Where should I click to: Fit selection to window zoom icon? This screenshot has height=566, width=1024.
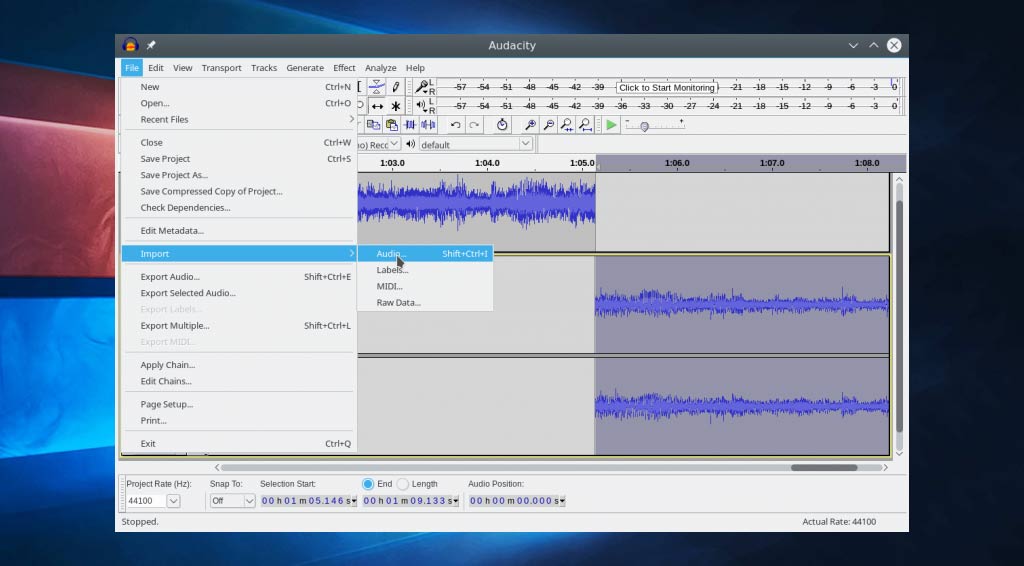567,125
